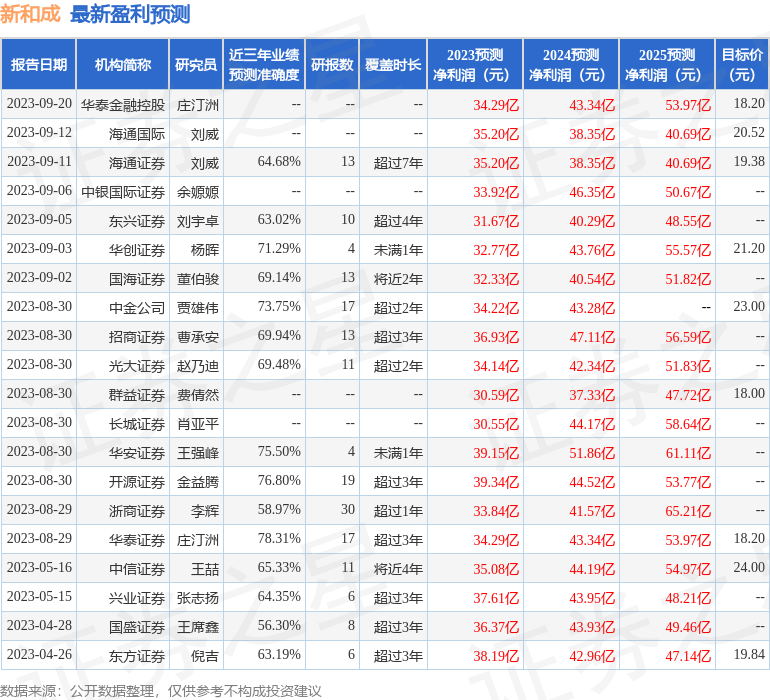This screenshot has width=770, height=700.
Task: Click target price 23.00
Action: pos(749,307)
